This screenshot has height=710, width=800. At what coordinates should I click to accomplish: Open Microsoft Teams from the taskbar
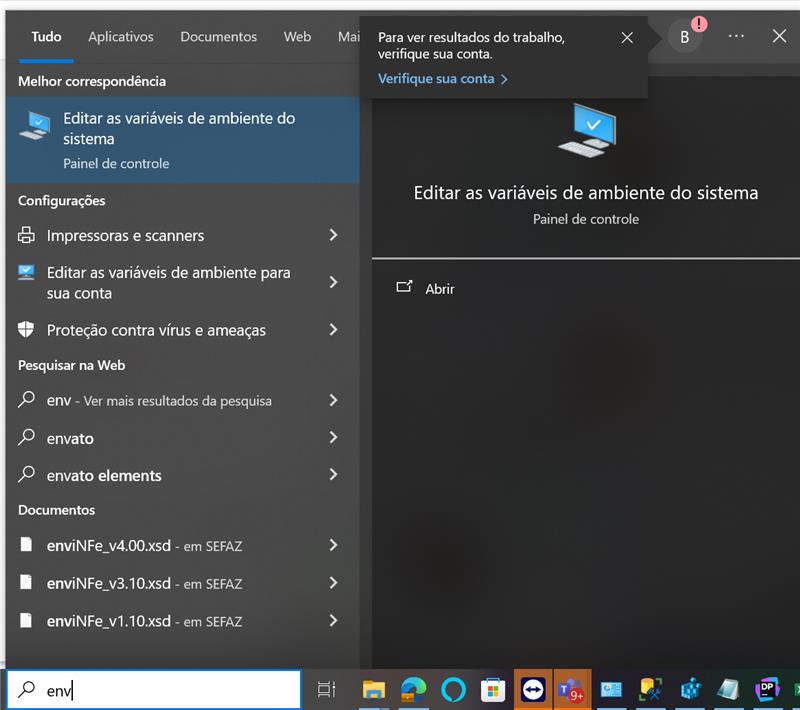pos(572,690)
